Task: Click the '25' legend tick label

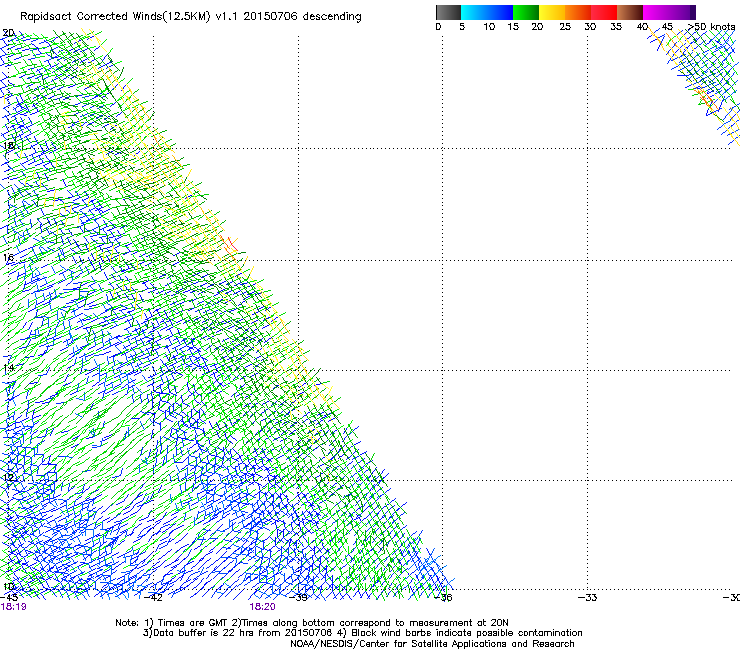Action: [x=565, y=27]
